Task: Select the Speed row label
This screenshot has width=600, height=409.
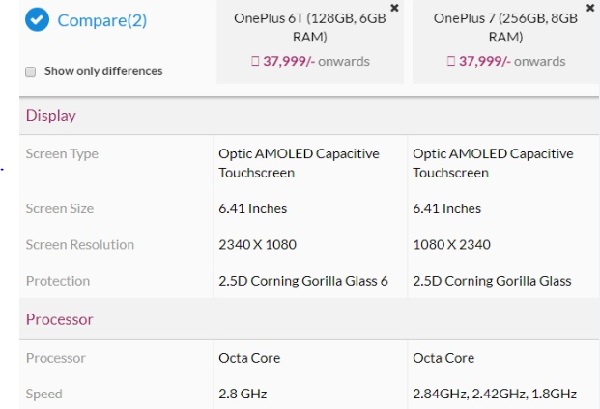Action: tap(44, 394)
